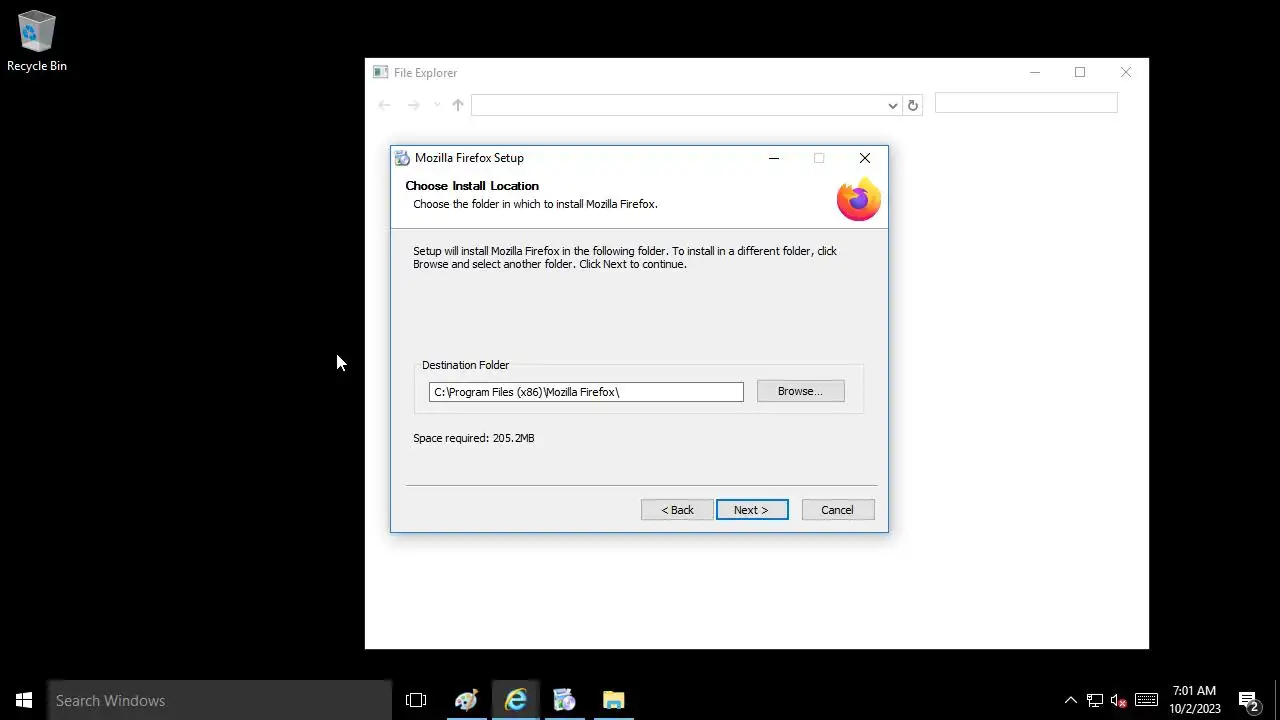The height and width of the screenshot is (720, 1280).
Task: Click the Firefox installer taskbar icon
Action: tap(564, 700)
